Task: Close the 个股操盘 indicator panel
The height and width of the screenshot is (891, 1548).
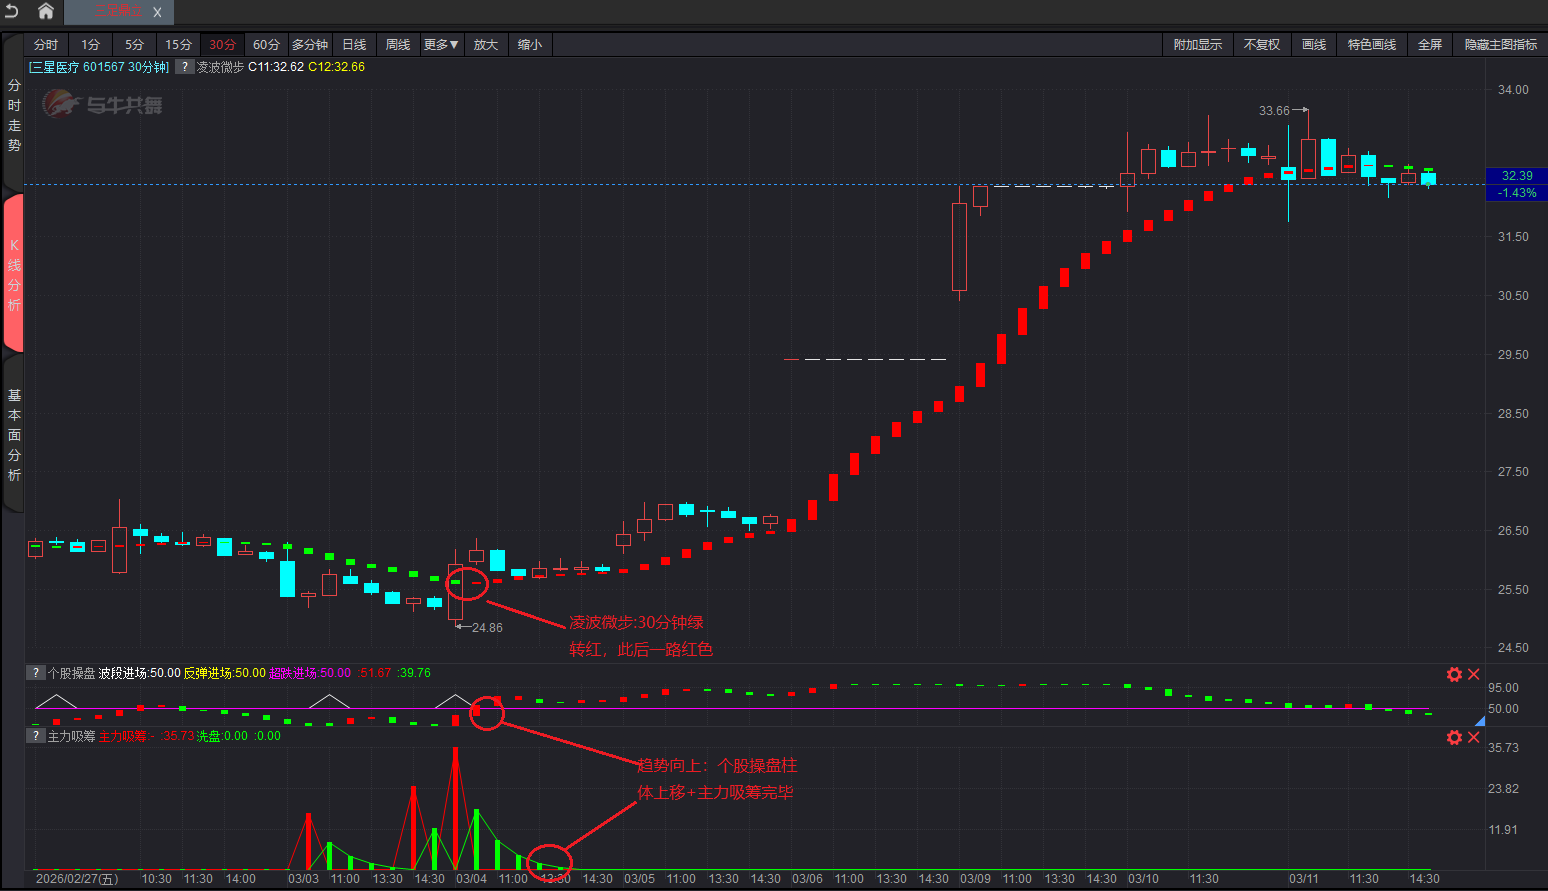Action: point(1474,675)
